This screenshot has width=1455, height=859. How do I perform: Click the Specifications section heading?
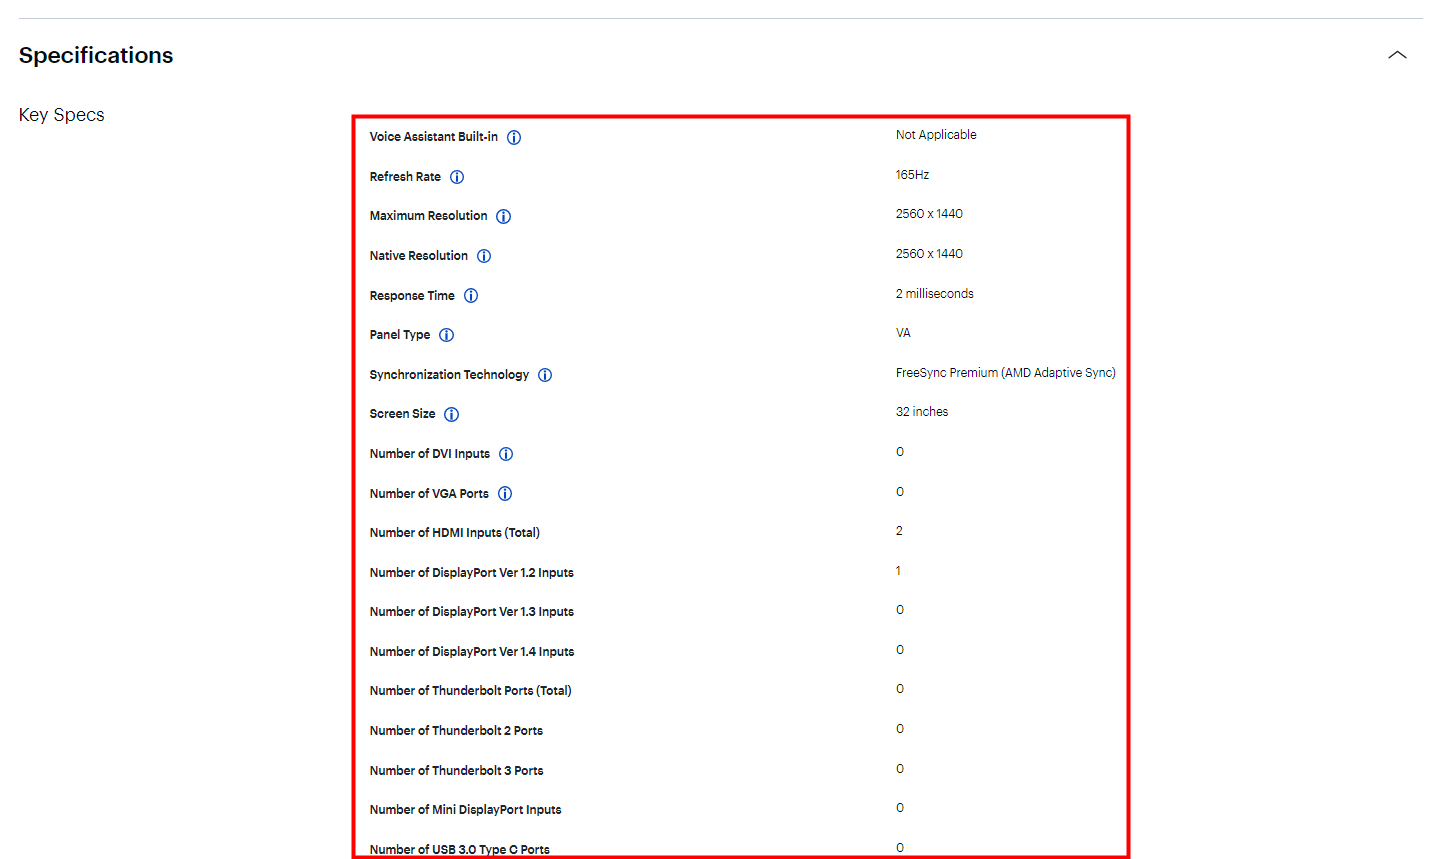(x=96, y=56)
